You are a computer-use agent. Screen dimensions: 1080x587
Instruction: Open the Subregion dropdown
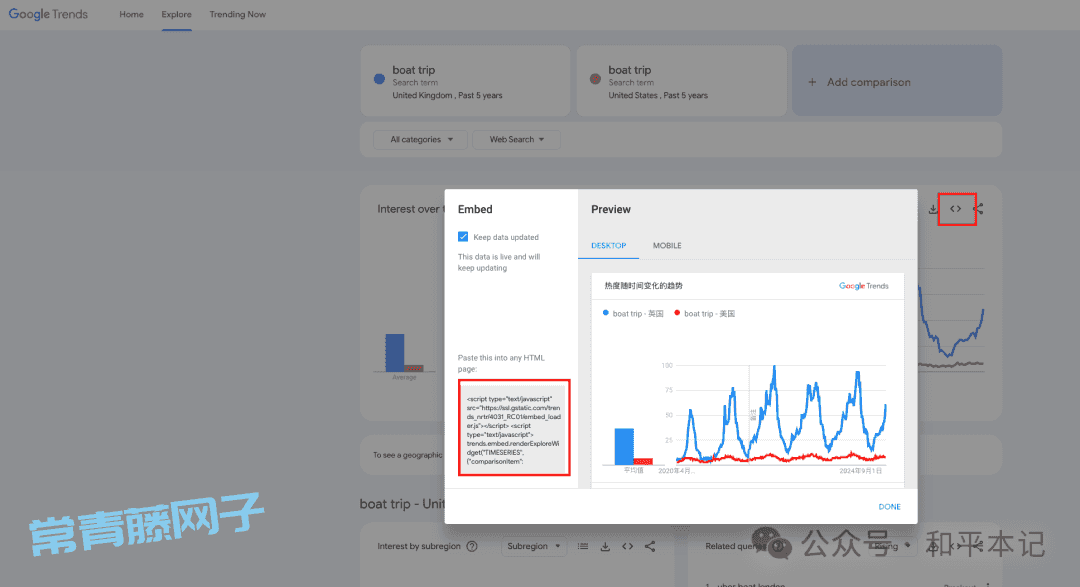[x=534, y=546]
